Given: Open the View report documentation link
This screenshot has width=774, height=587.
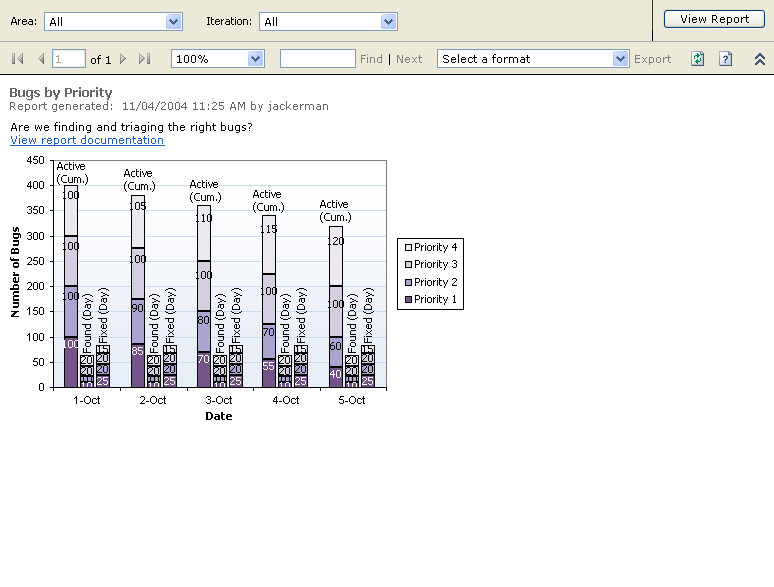Looking at the screenshot, I should pos(87,140).
